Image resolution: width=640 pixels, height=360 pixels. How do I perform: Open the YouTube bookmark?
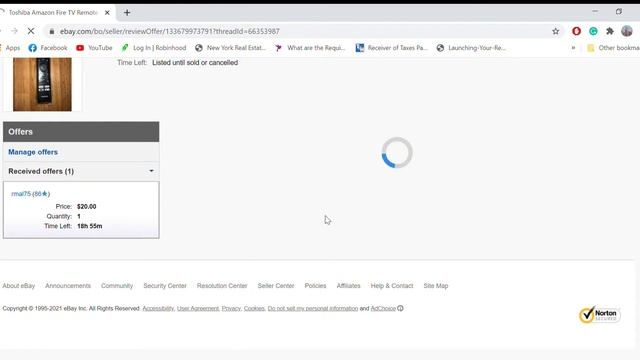coord(94,48)
